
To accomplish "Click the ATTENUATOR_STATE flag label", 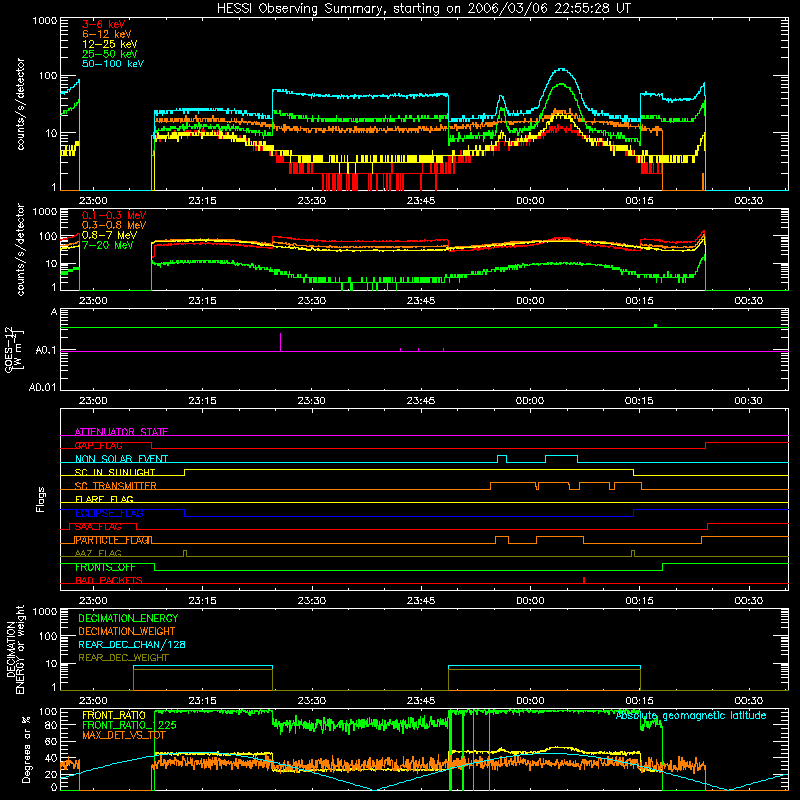I will (x=121, y=432).
